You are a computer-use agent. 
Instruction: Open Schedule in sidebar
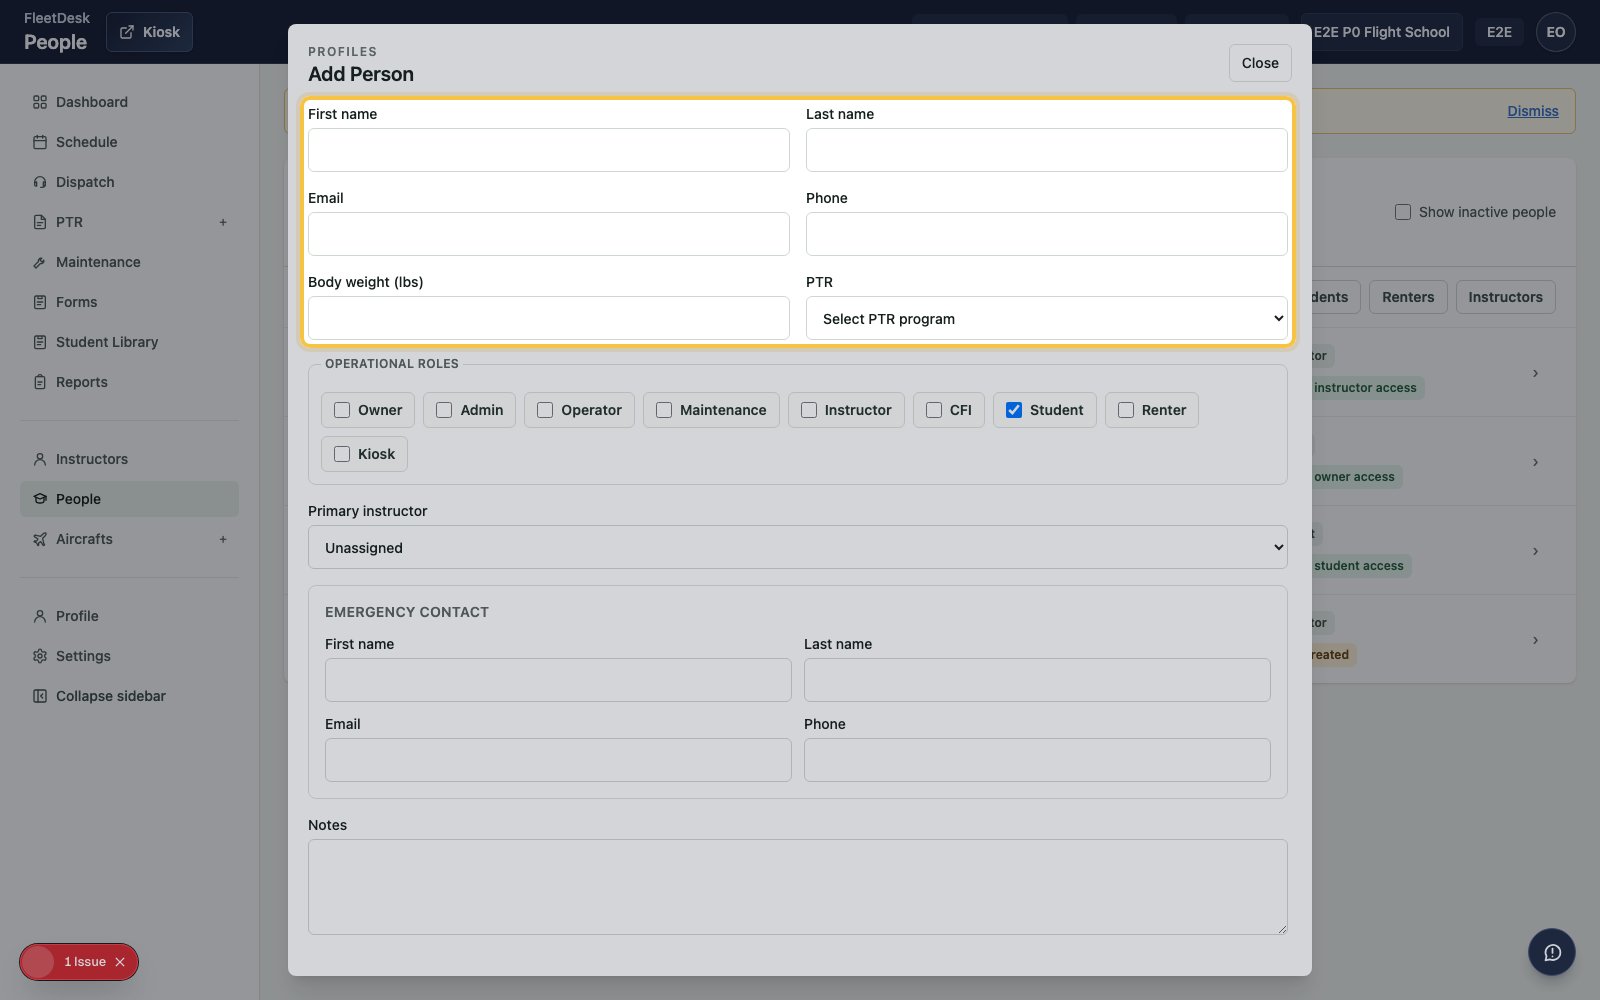pos(129,142)
